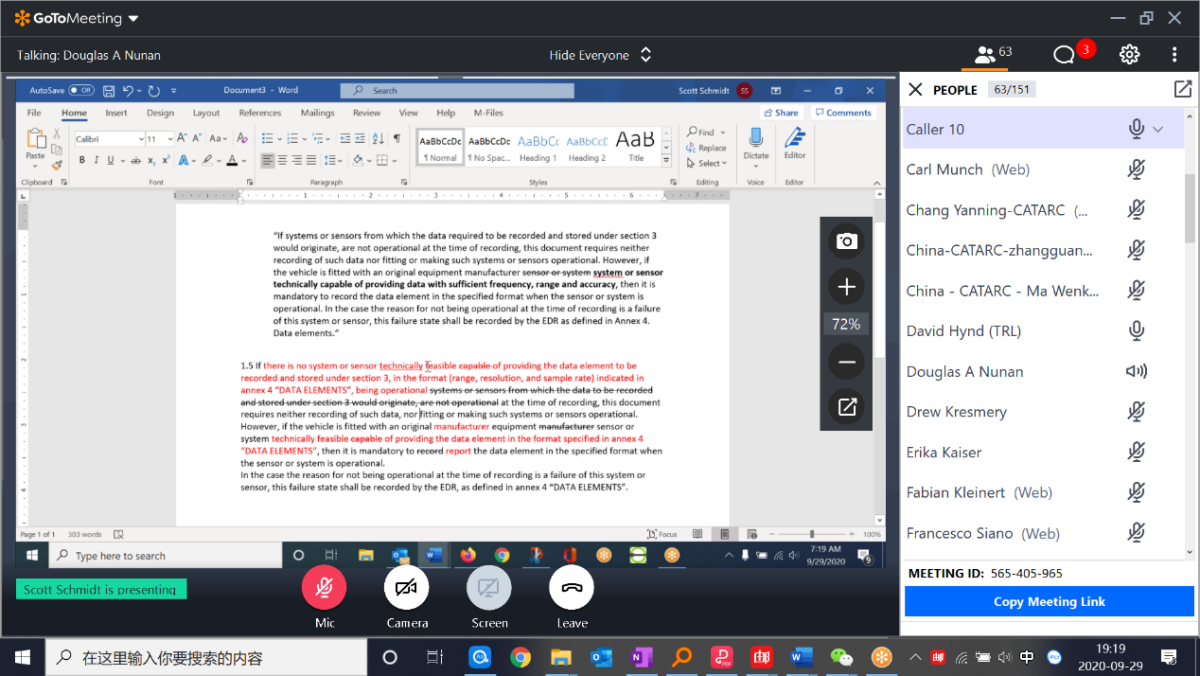The width and height of the screenshot is (1200, 676).
Task: Open the GoToMeeting title menu arrow
Action: (134, 18)
